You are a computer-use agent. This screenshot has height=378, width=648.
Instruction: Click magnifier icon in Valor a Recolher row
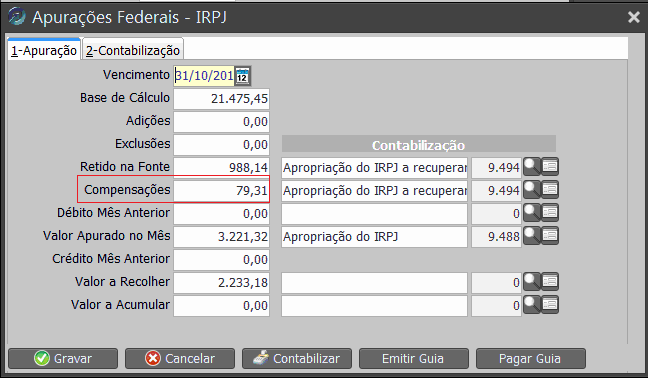(532, 282)
